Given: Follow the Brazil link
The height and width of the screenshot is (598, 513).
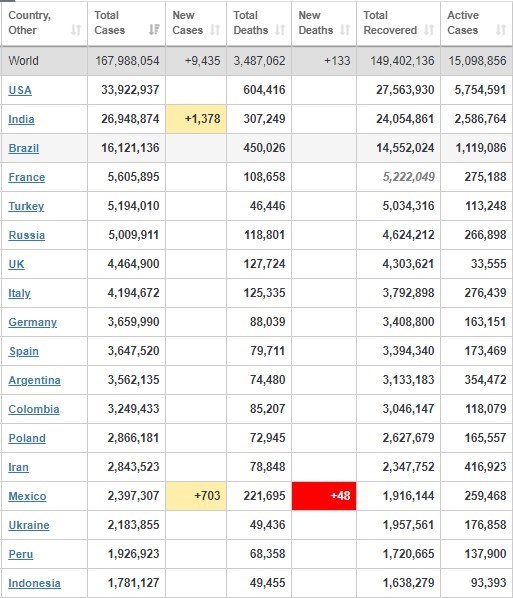Looking at the screenshot, I should [24, 148].
